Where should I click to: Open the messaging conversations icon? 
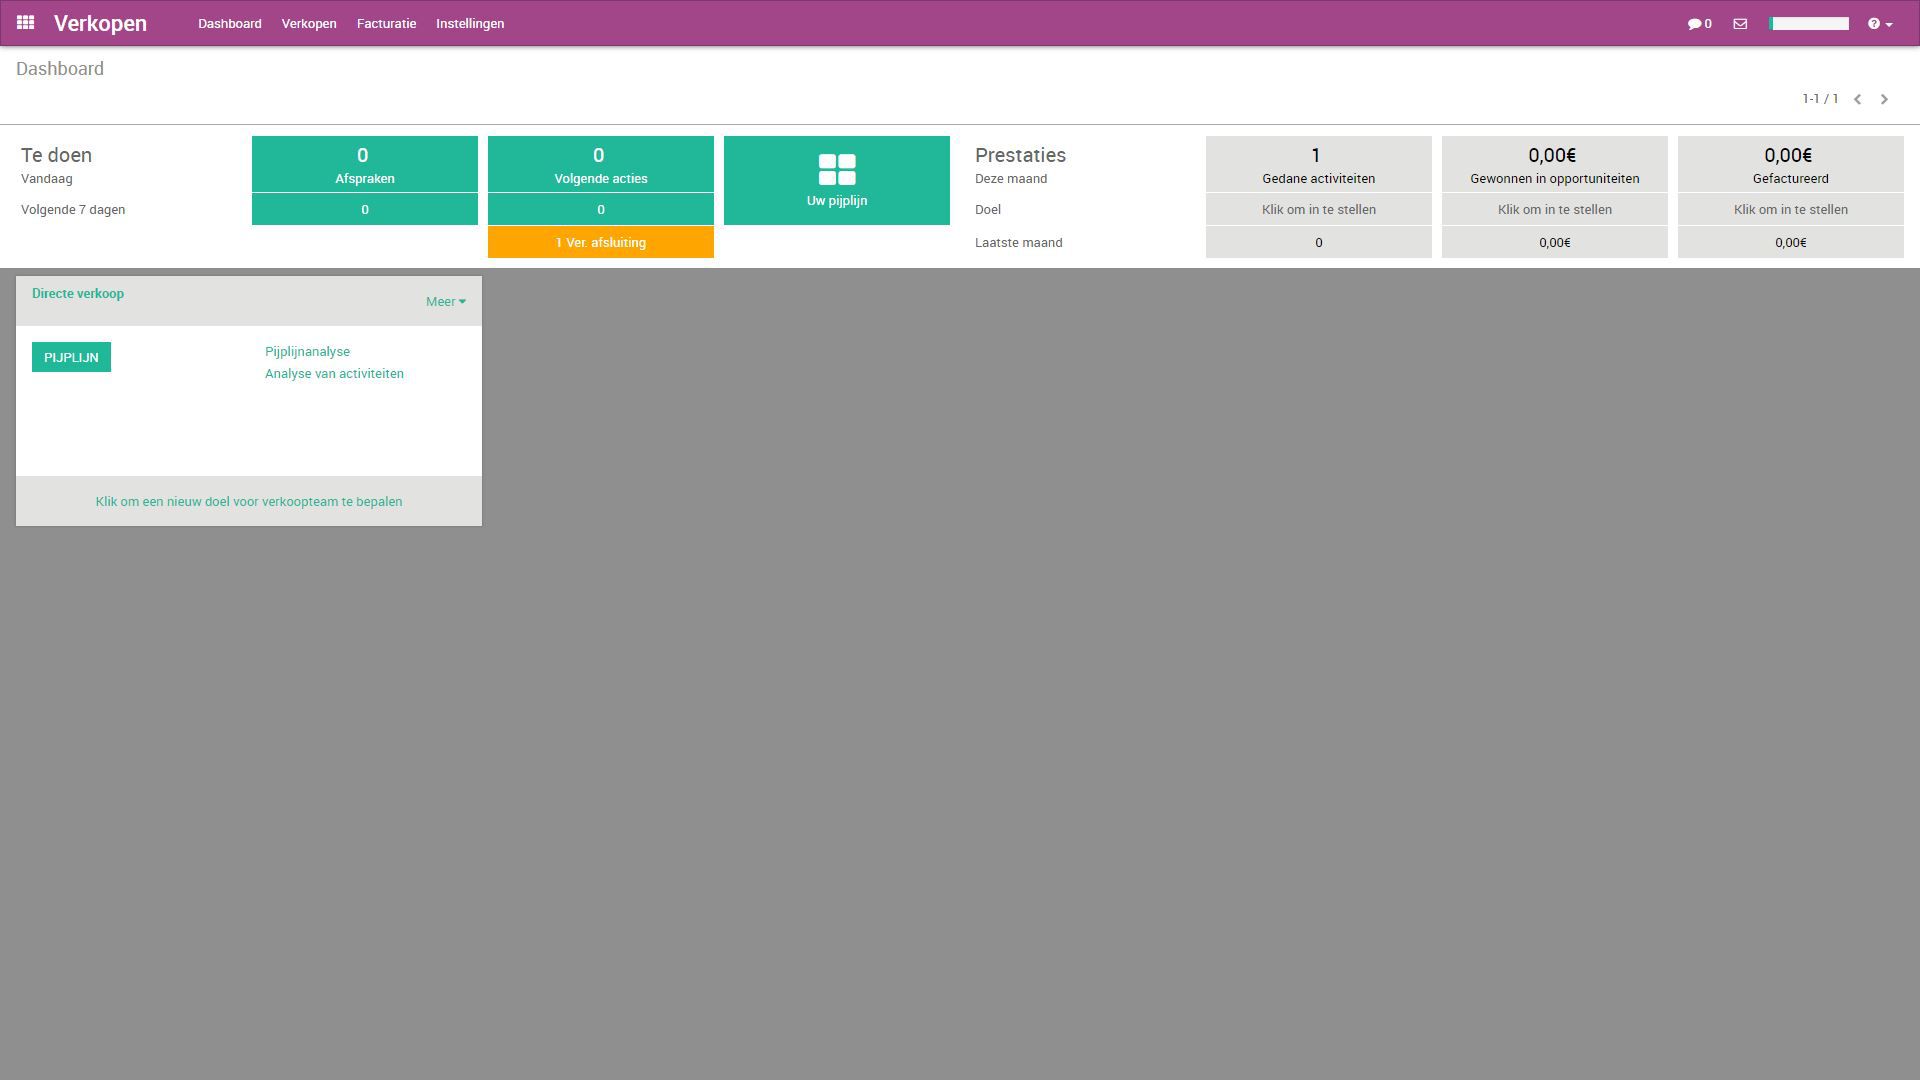(1697, 23)
